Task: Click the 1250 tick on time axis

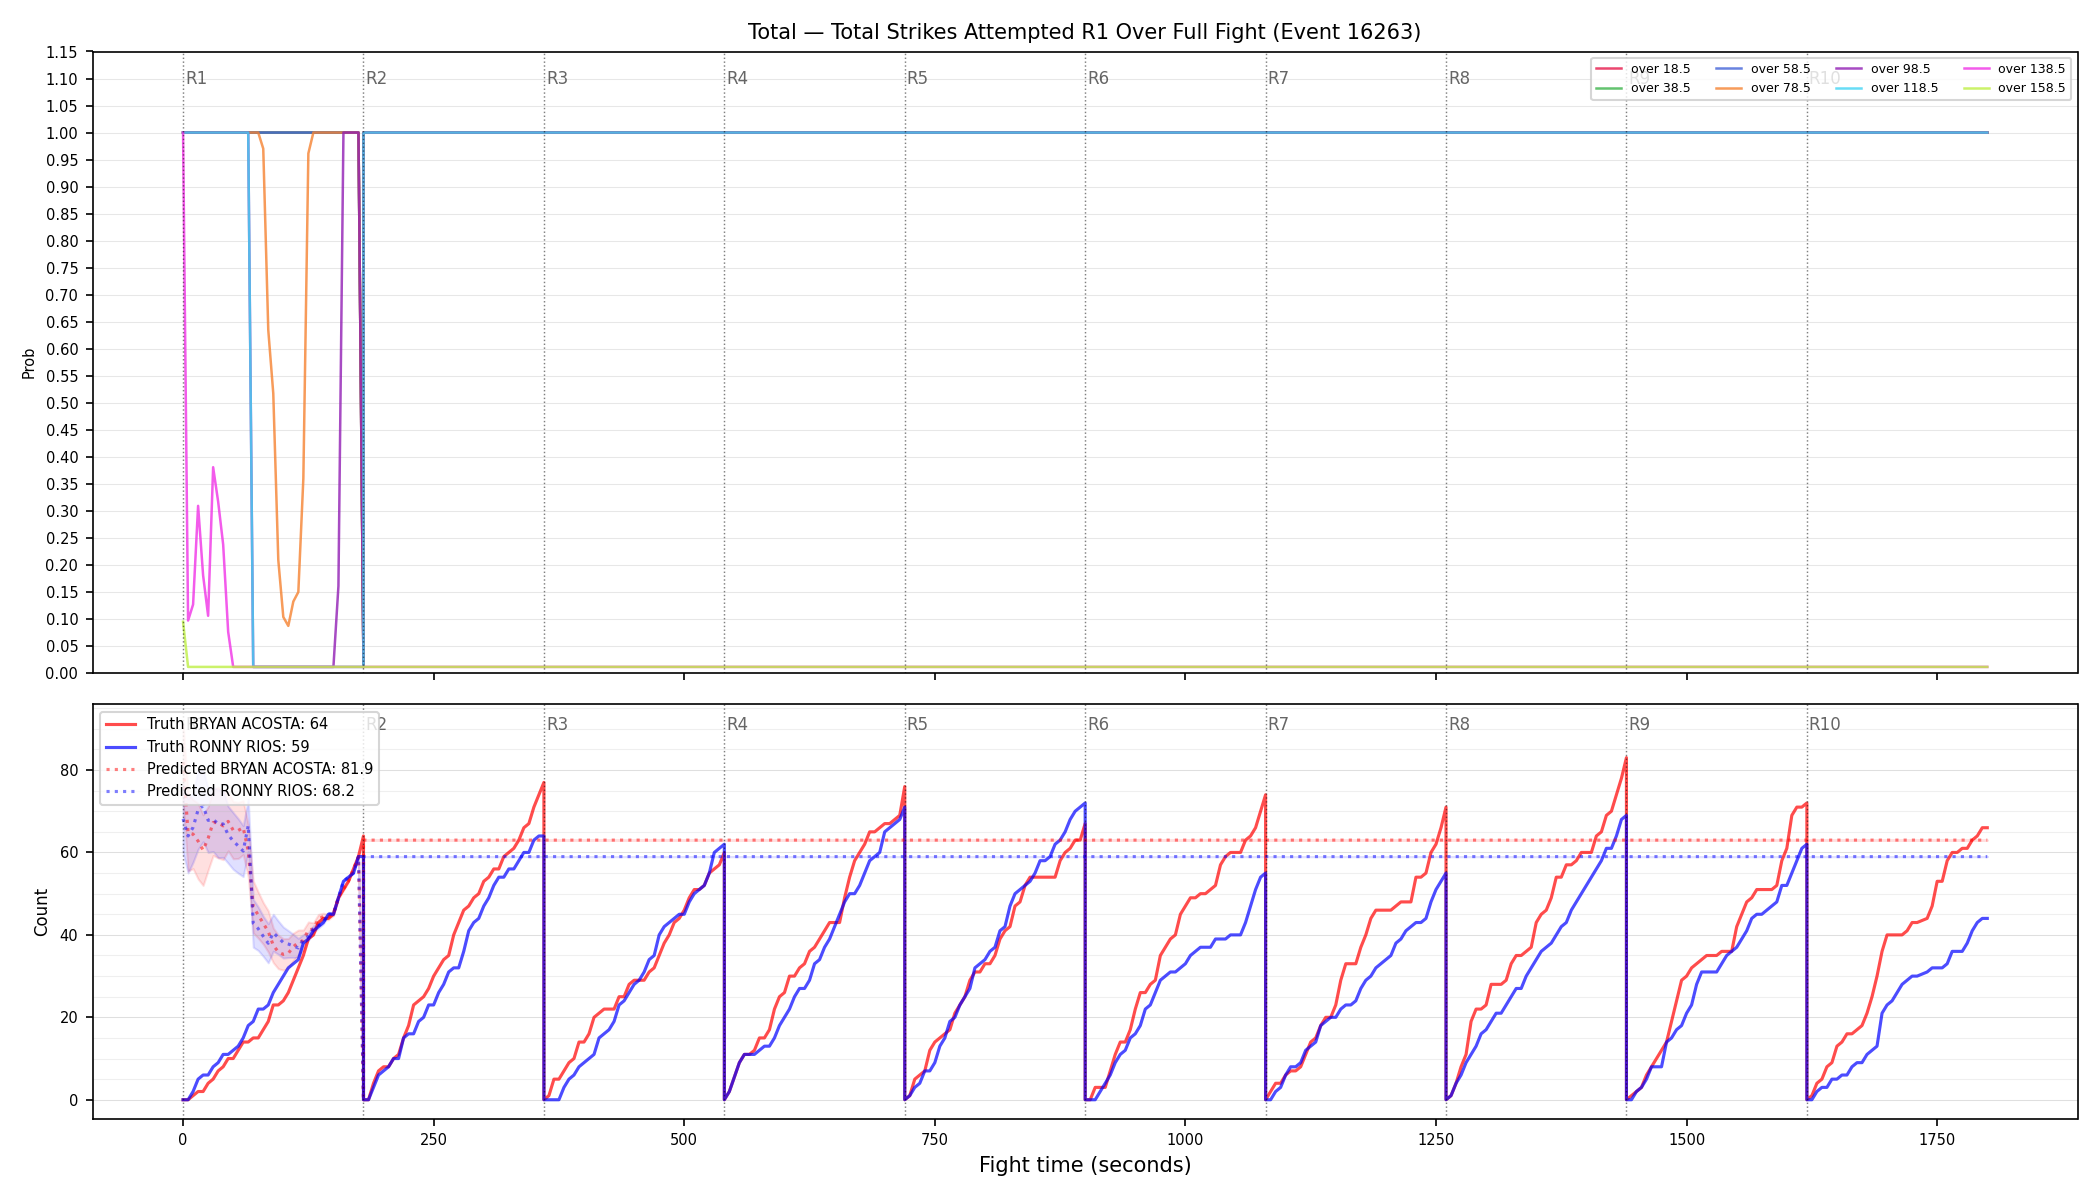Action: coord(1436,1139)
